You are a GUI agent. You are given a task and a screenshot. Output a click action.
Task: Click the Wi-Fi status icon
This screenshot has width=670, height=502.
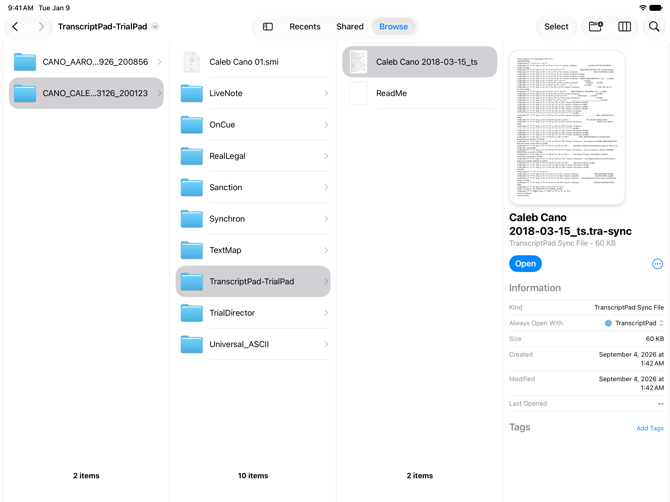642,8
